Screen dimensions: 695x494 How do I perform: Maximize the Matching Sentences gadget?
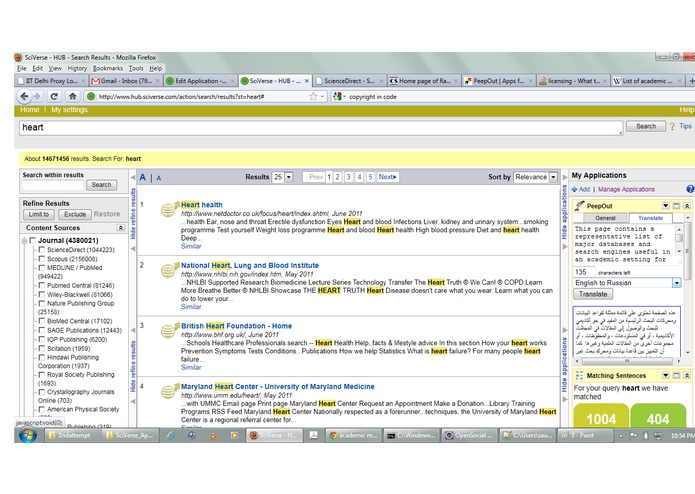(676, 375)
